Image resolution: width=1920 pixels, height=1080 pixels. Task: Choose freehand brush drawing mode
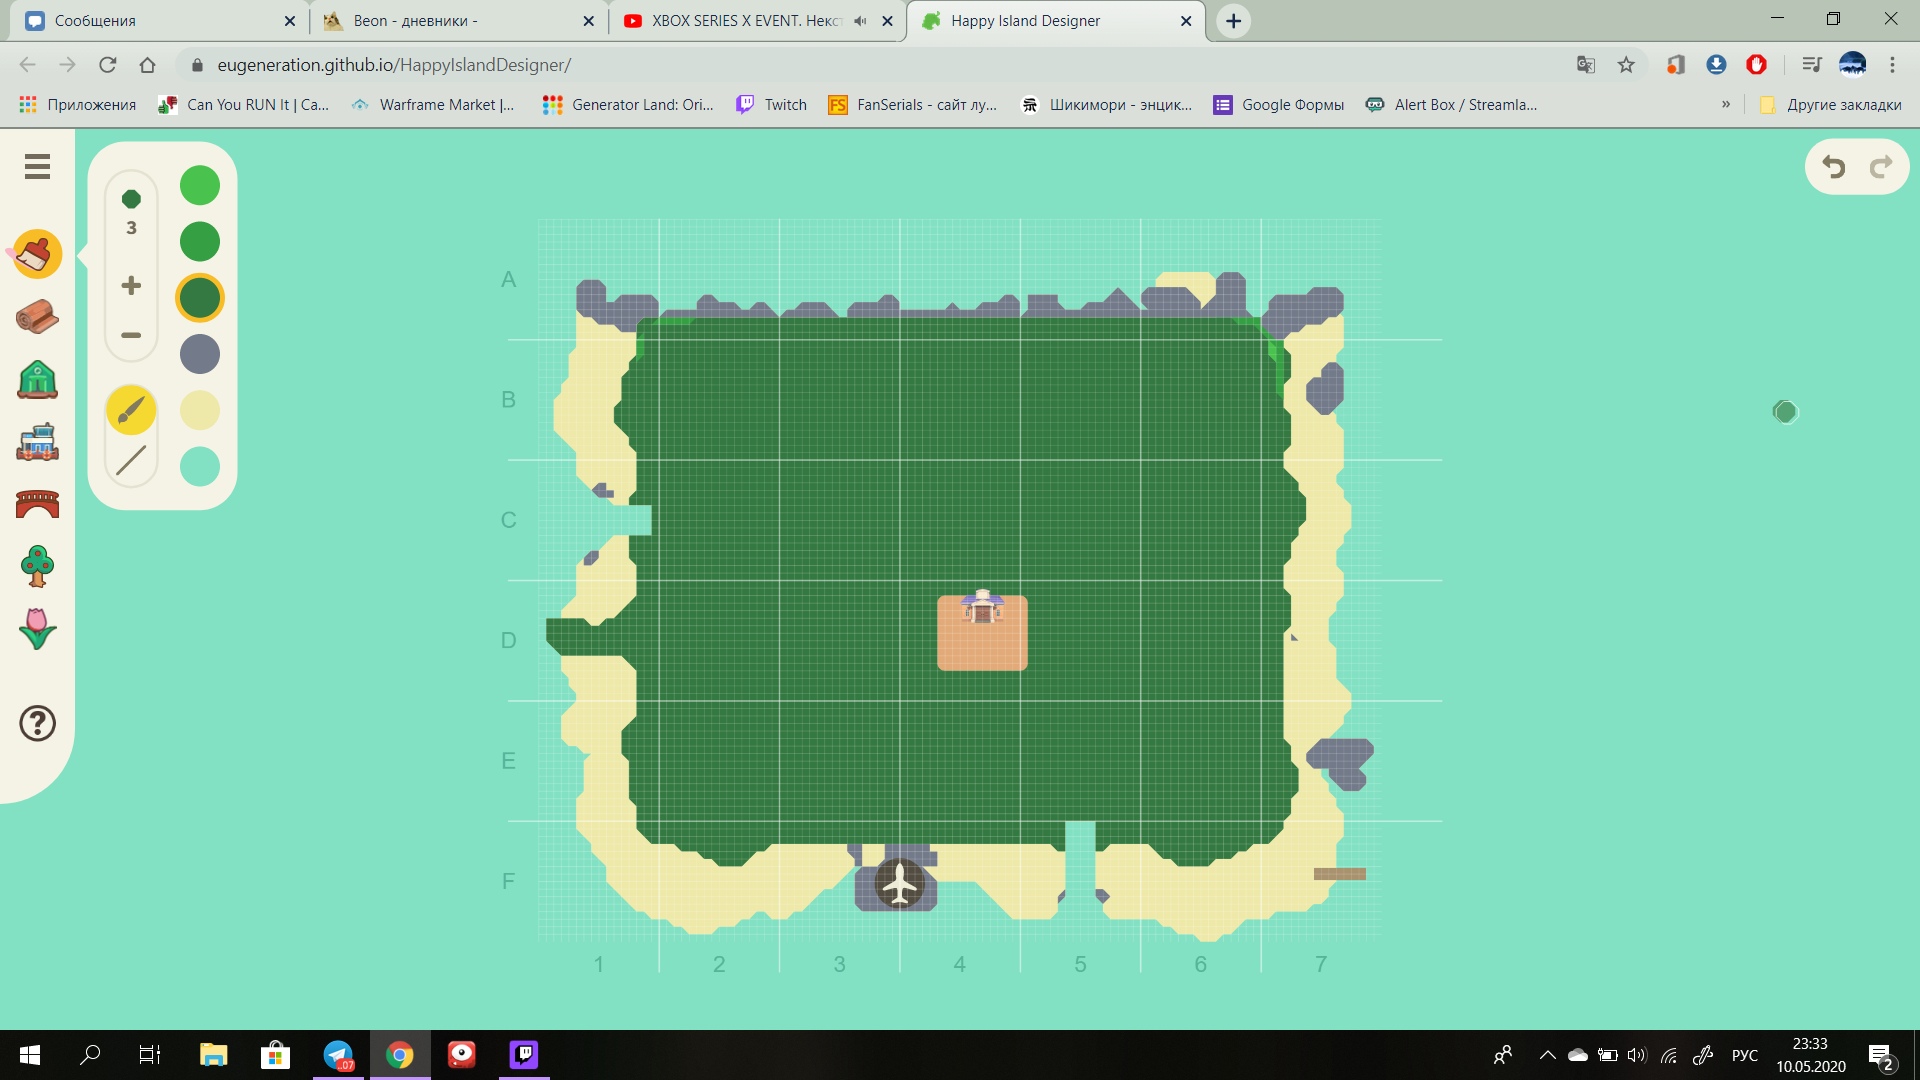click(x=131, y=410)
